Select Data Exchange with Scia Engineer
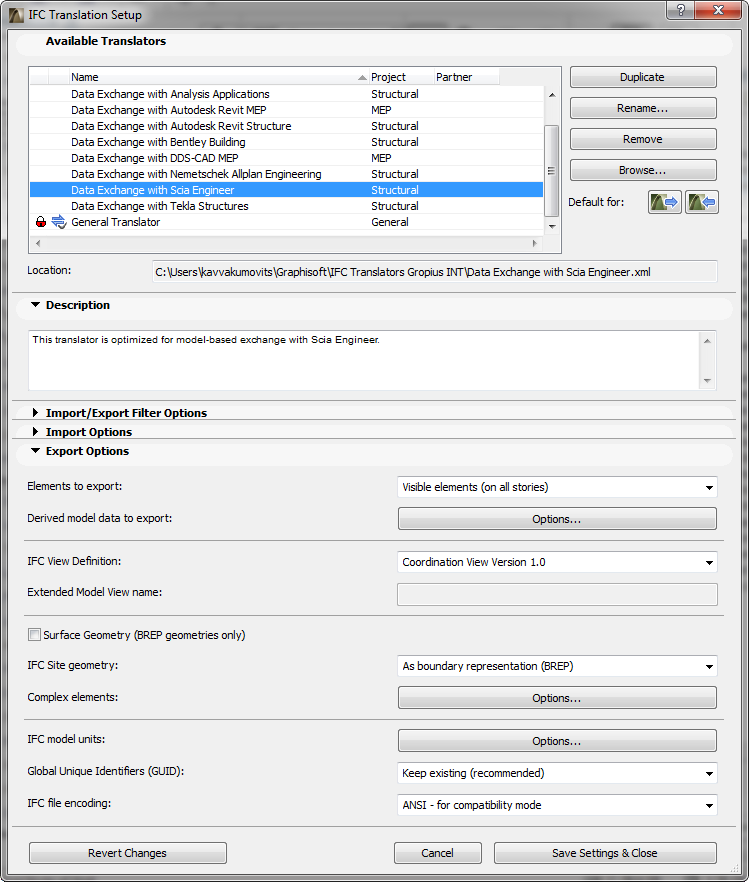Viewport: 749px width, 882px height. (x=286, y=190)
